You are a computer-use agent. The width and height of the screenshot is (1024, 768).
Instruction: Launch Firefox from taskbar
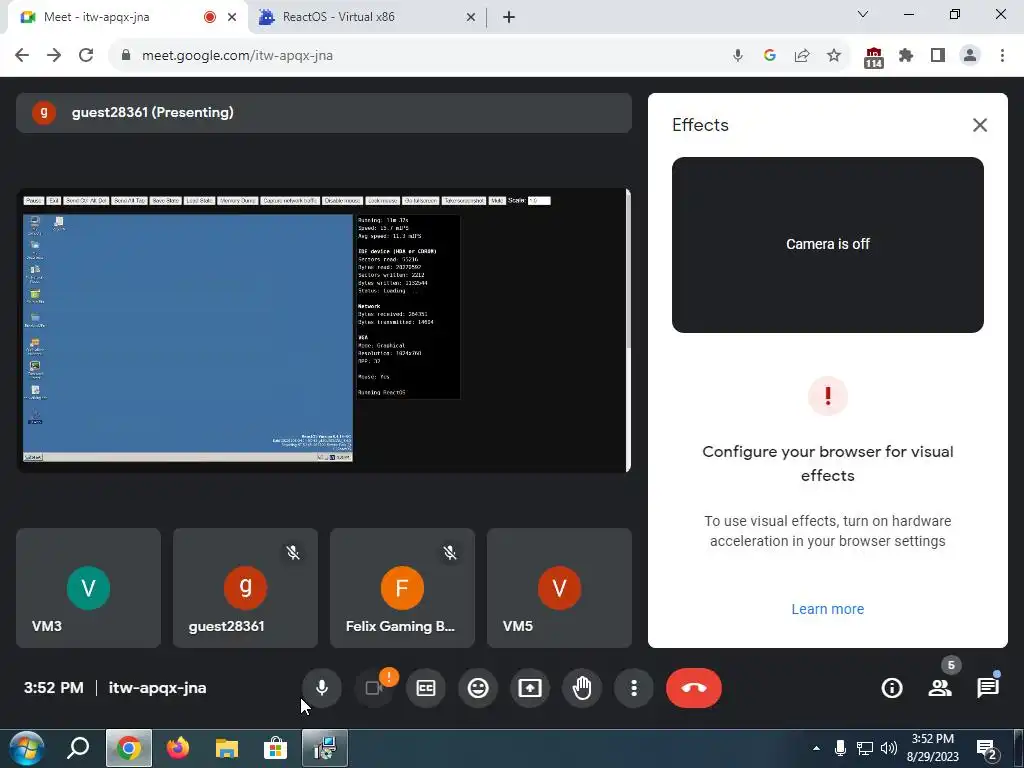(178, 748)
